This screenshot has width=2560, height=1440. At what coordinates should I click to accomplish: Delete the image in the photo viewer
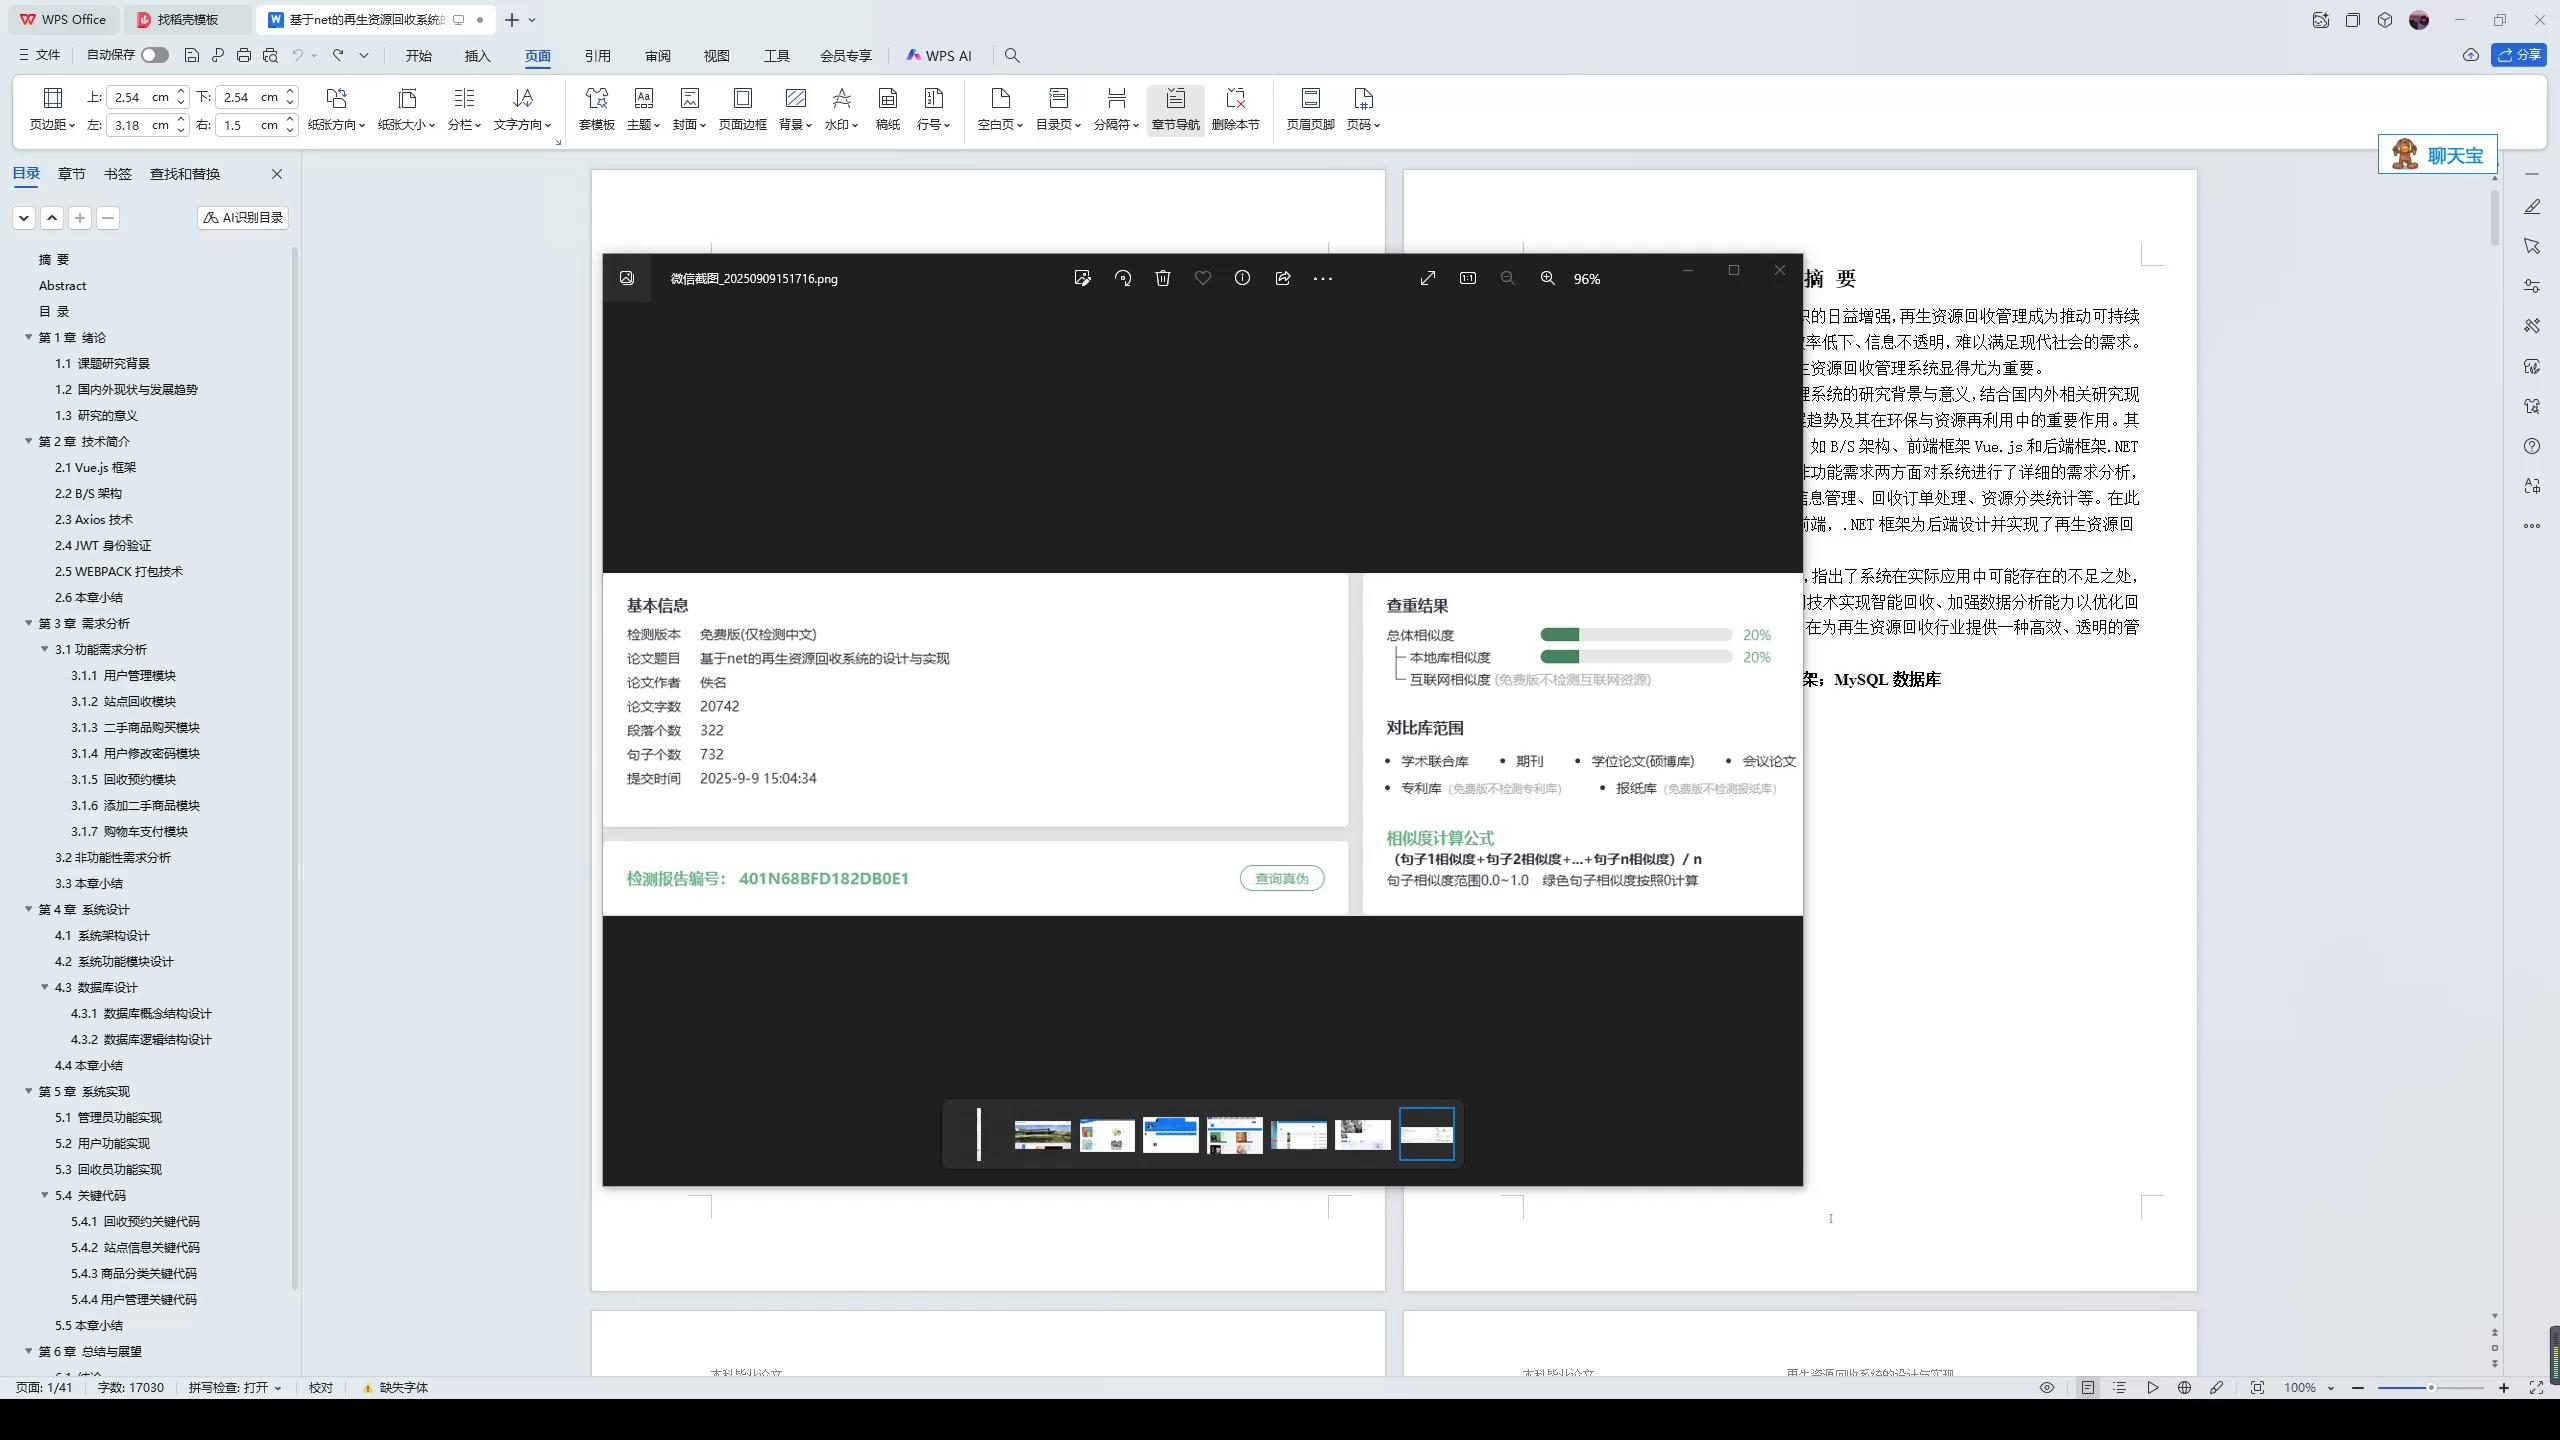click(1161, 278)
